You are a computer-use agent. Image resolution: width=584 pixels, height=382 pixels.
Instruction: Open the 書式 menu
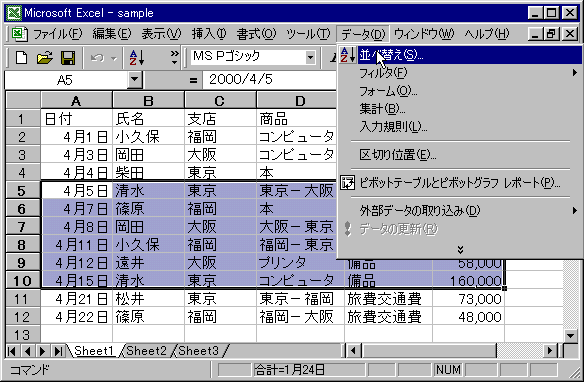point(256,34)
